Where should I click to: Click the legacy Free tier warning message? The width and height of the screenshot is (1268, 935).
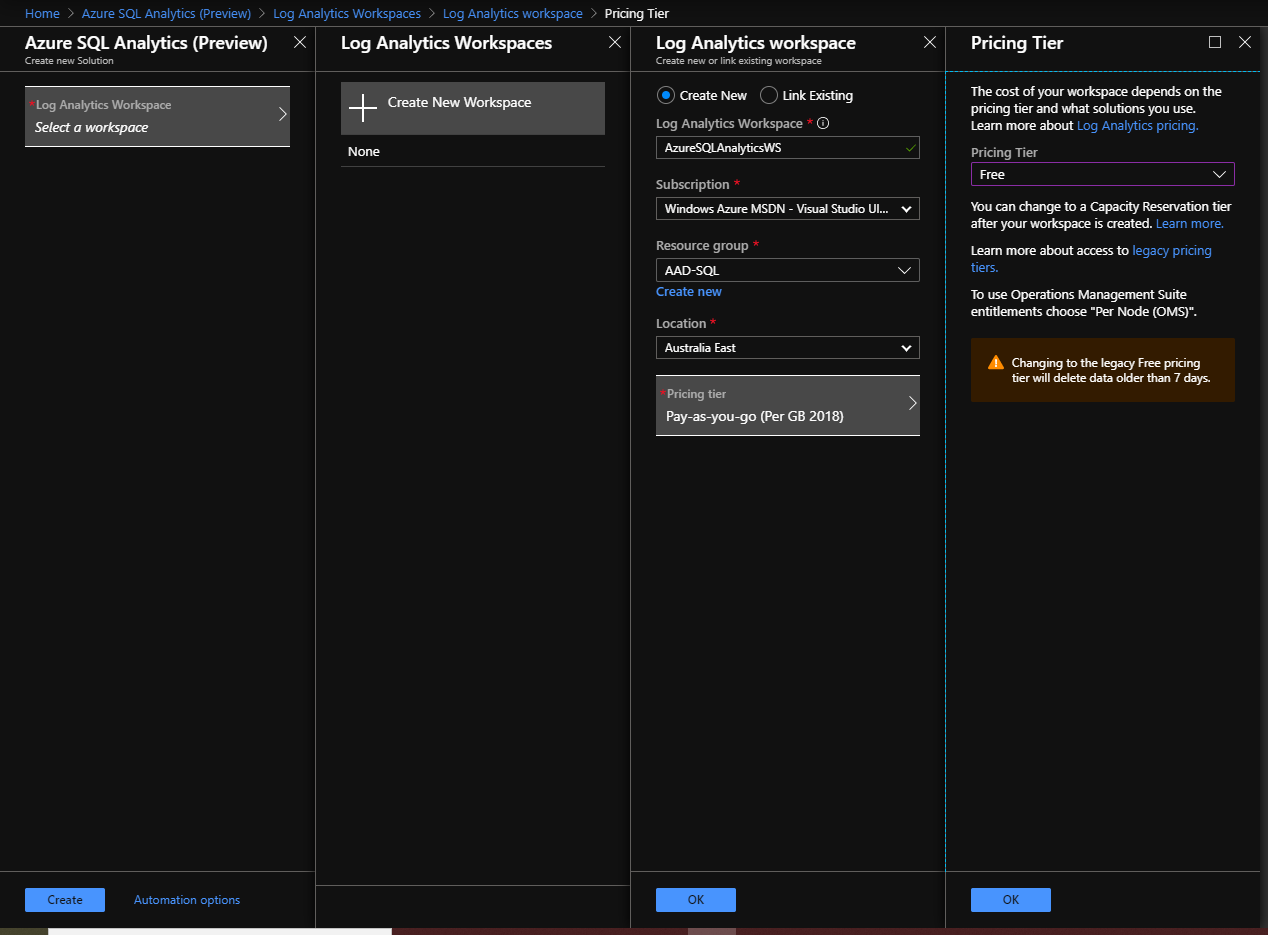[x=1103, y=370]
